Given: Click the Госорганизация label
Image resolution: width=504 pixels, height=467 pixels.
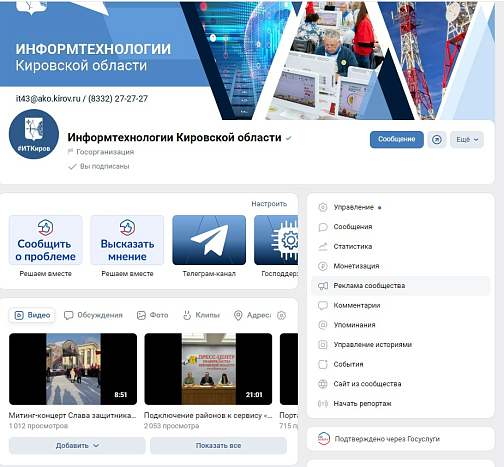Looking at the screenshot, I should click(105, 152).
